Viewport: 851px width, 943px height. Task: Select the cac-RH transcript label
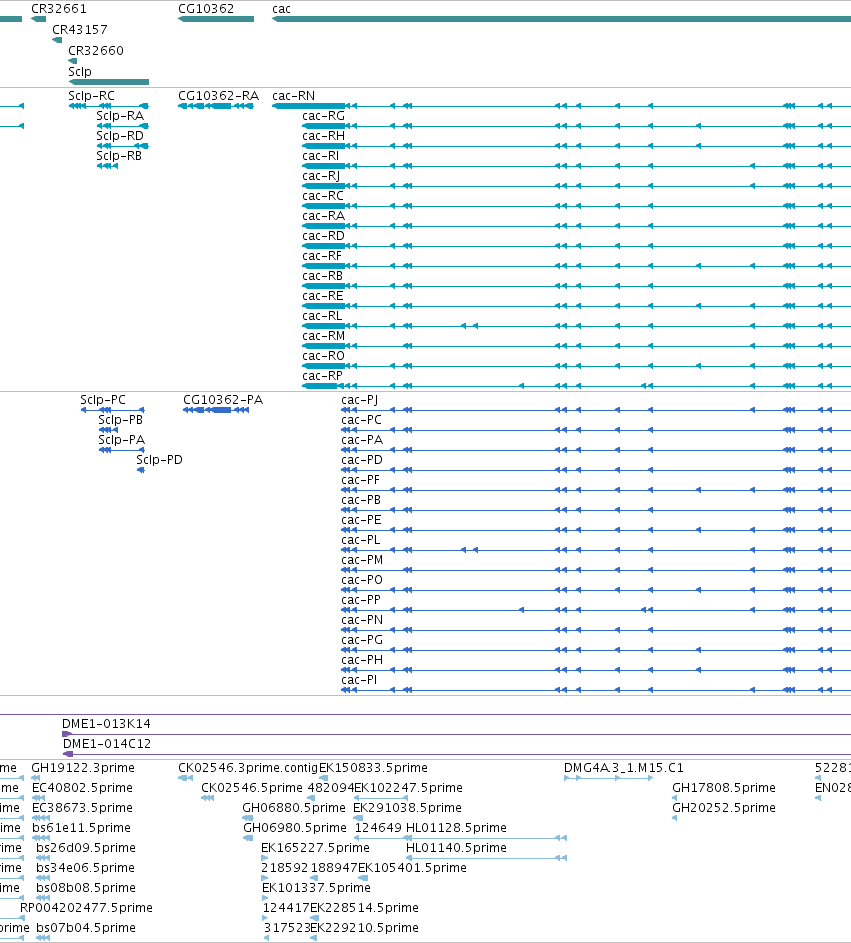pos(324,135)
